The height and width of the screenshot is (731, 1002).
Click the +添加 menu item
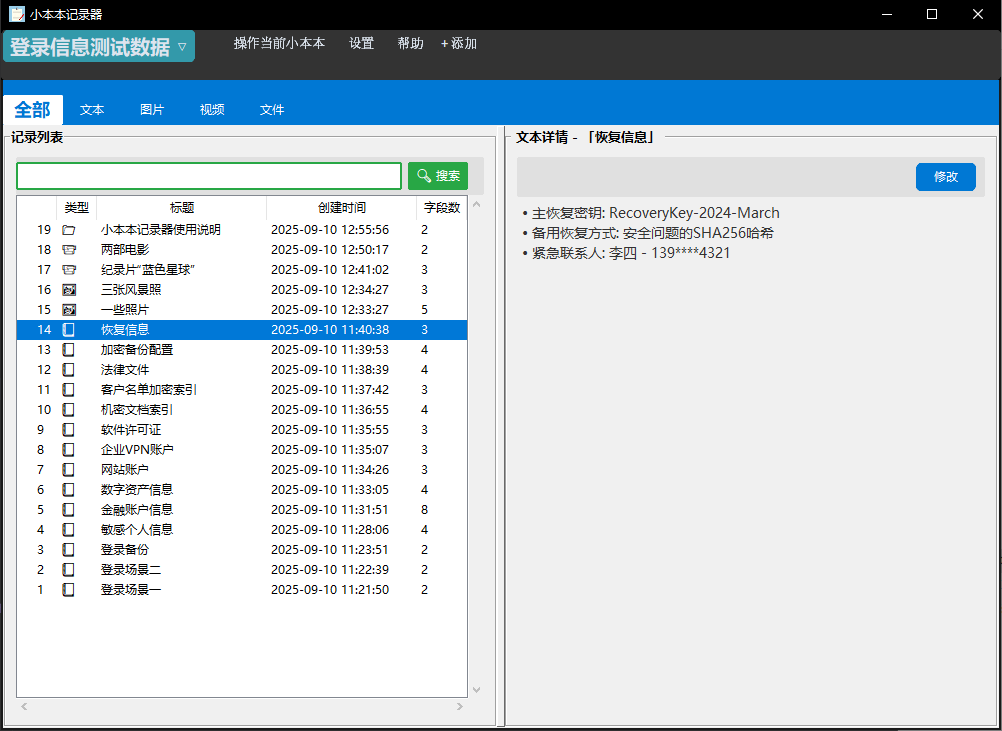point(459,44)
